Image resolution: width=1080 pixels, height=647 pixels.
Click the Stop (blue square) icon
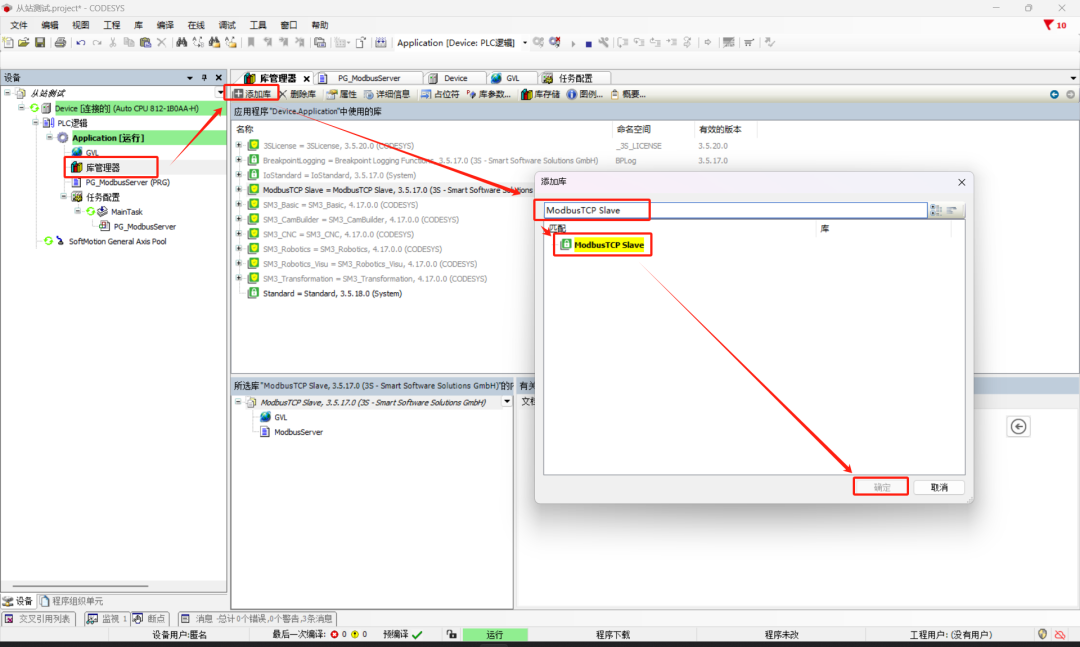pos(588,43)
